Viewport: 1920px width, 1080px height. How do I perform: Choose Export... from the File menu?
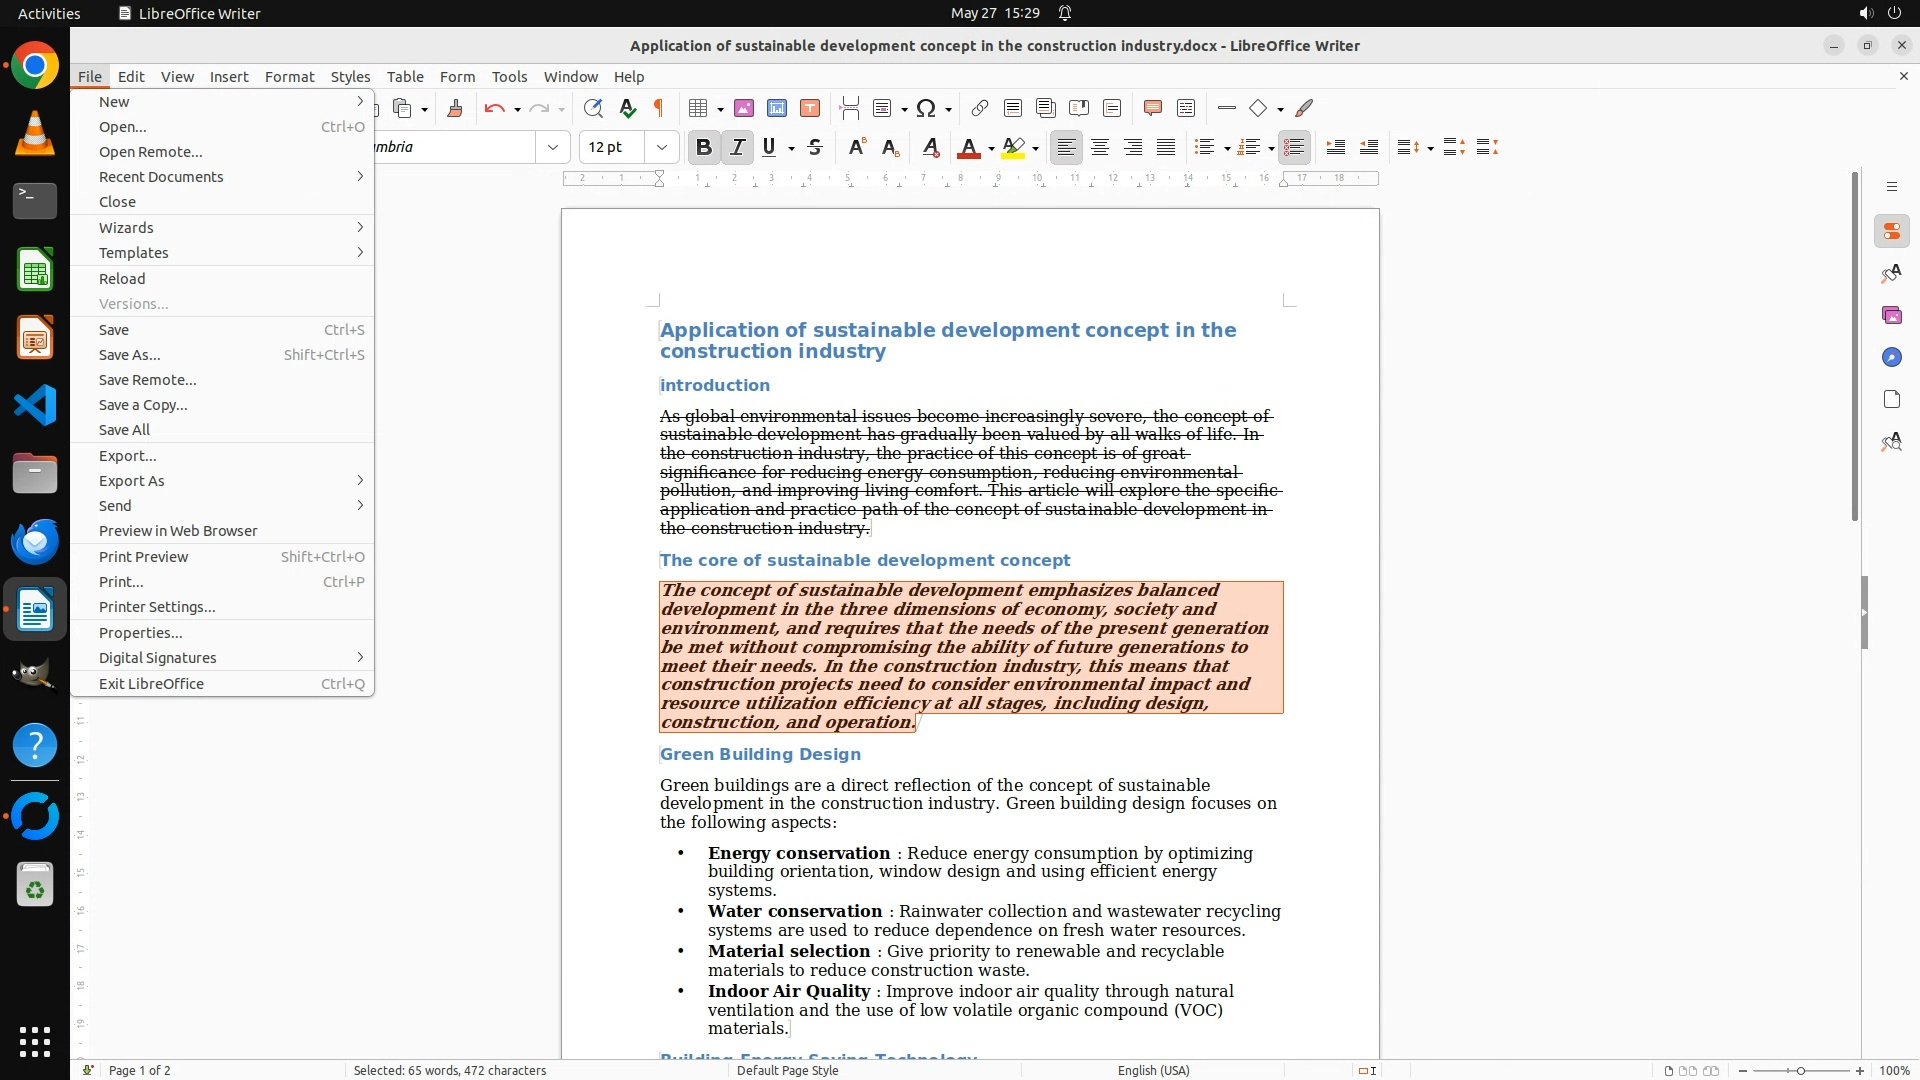tap(127, 456)
